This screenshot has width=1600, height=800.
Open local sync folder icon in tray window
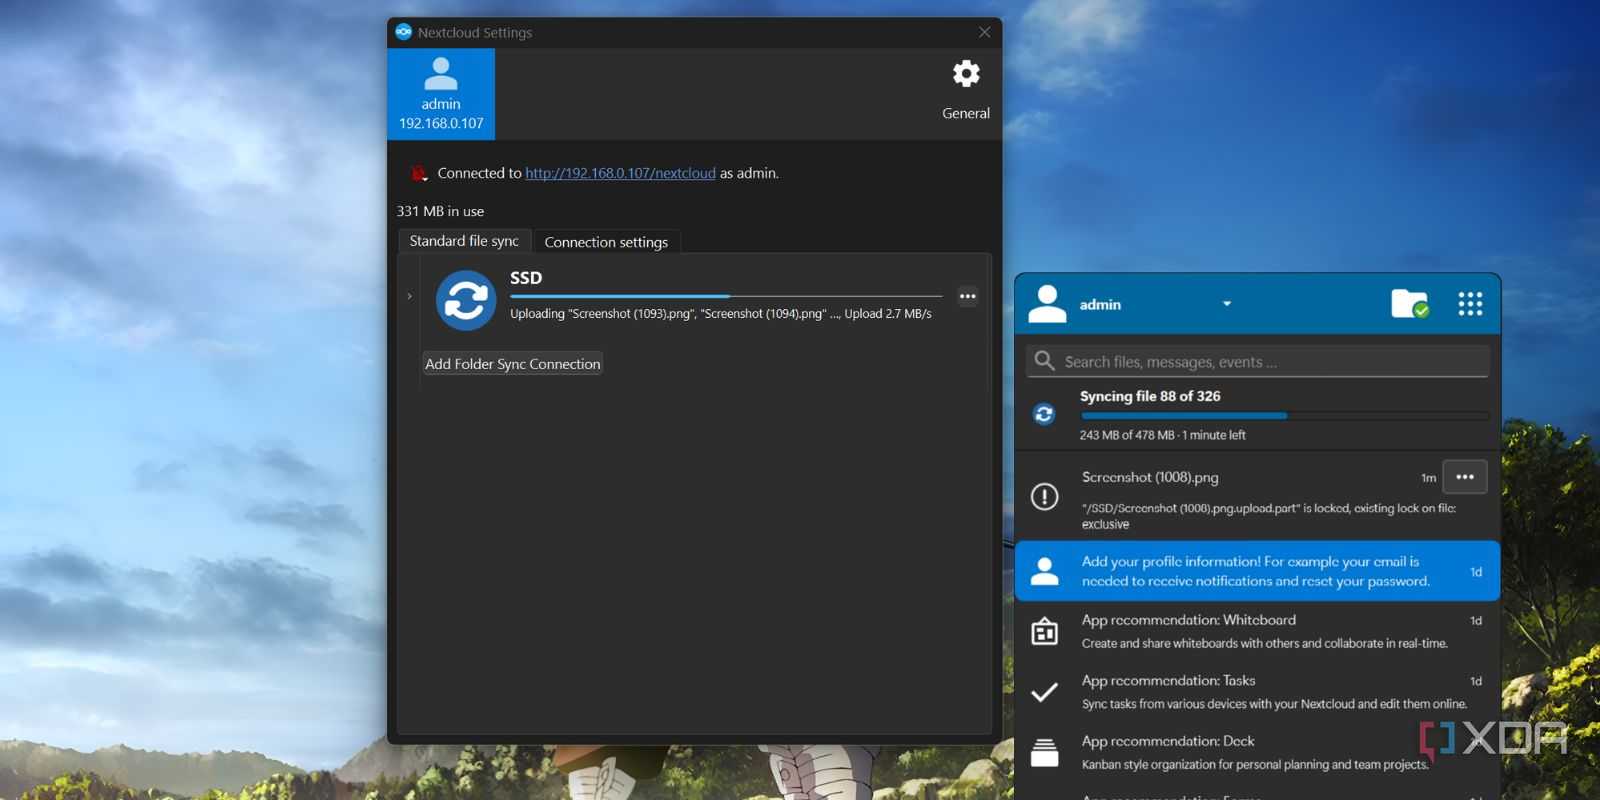pos(1410,303)
